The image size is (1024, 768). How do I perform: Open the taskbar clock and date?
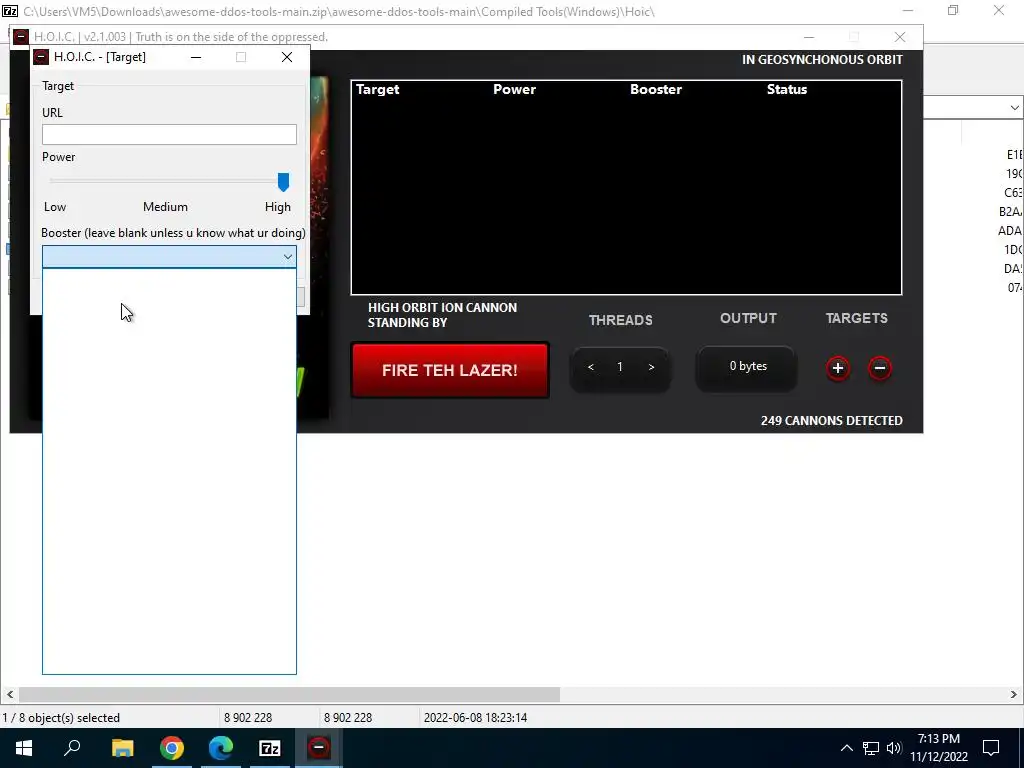click(938, 748)
